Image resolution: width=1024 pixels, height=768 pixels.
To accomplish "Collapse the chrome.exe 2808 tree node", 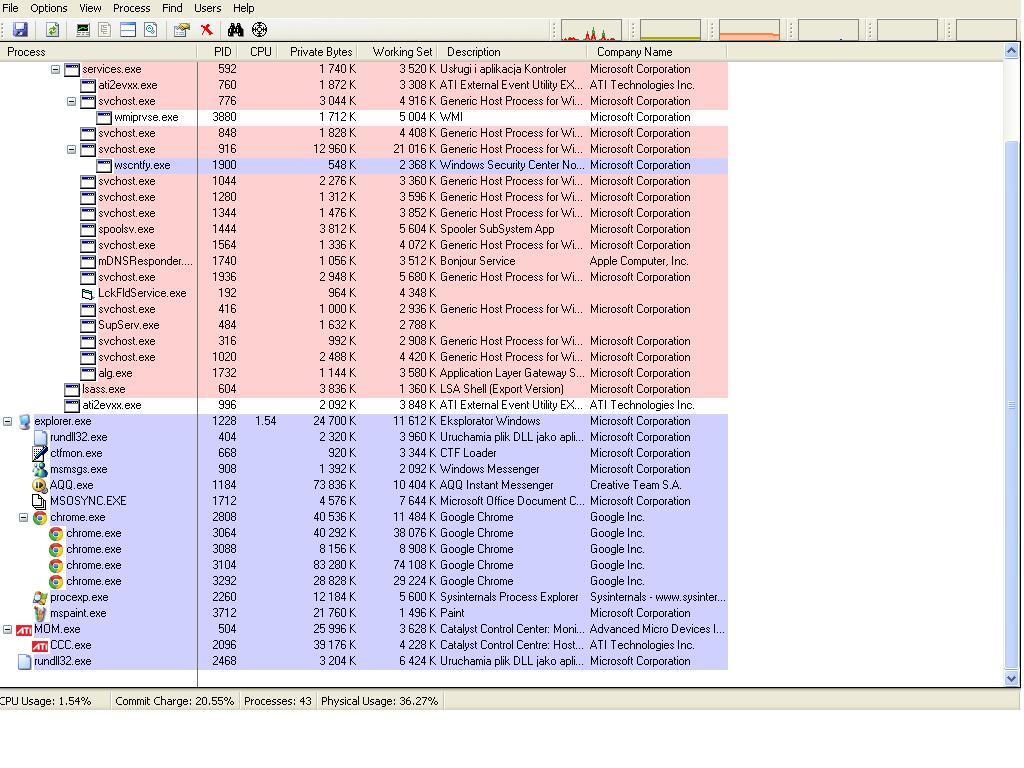I will (24, 517).
